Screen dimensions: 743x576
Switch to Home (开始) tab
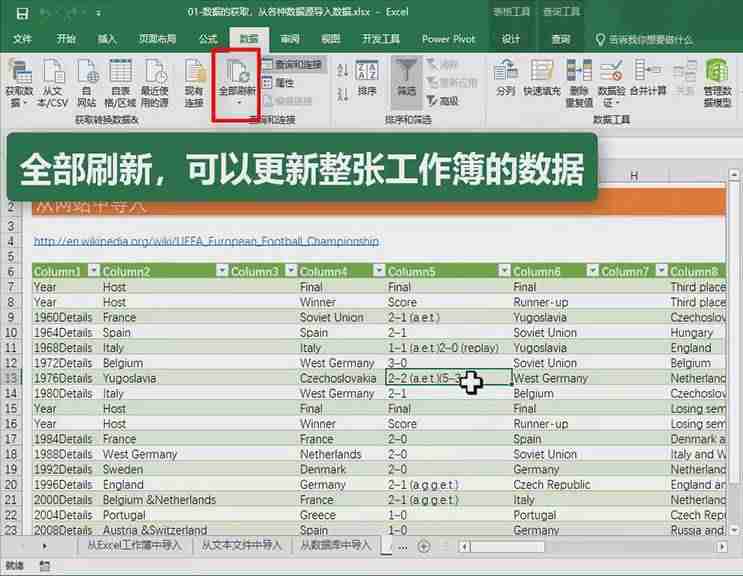point(66,39)
